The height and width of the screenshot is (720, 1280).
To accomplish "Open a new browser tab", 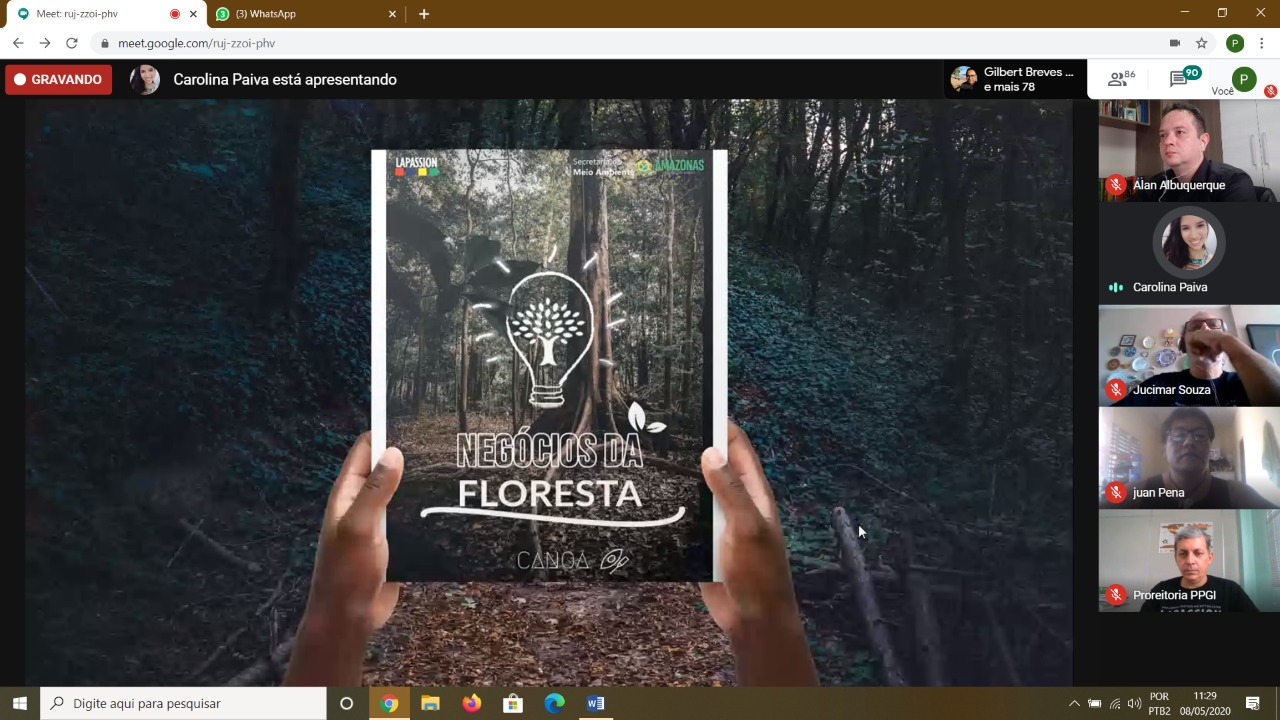I will coord(424,14).
